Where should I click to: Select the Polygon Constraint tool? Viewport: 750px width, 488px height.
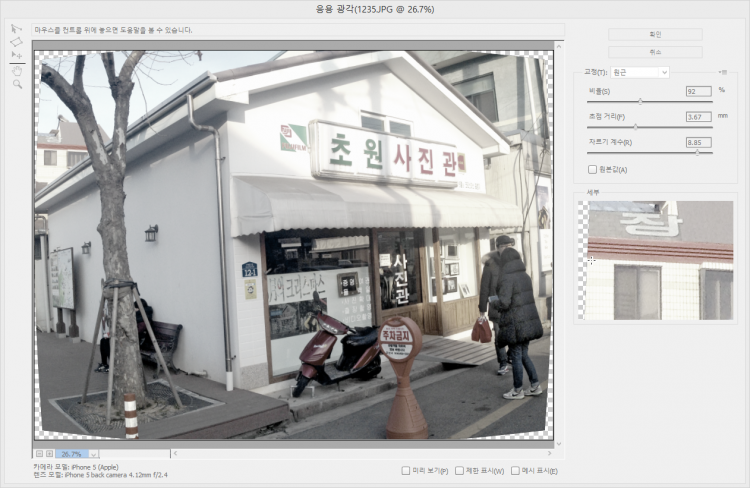(x=16, y=43)
